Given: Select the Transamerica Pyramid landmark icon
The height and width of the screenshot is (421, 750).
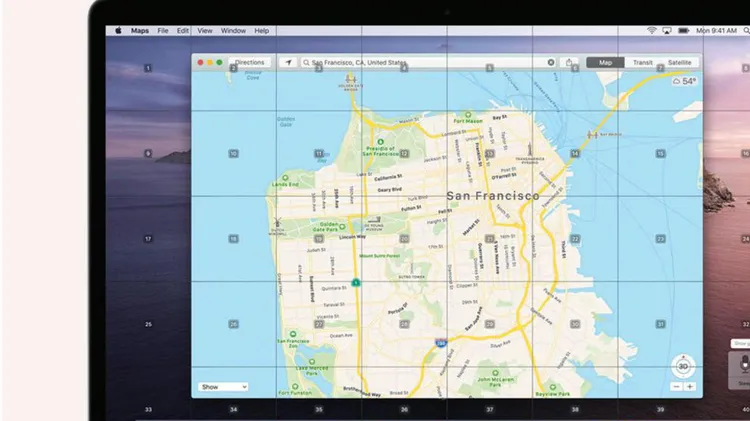Looking at the screenshot, I should tap(529, 149).
